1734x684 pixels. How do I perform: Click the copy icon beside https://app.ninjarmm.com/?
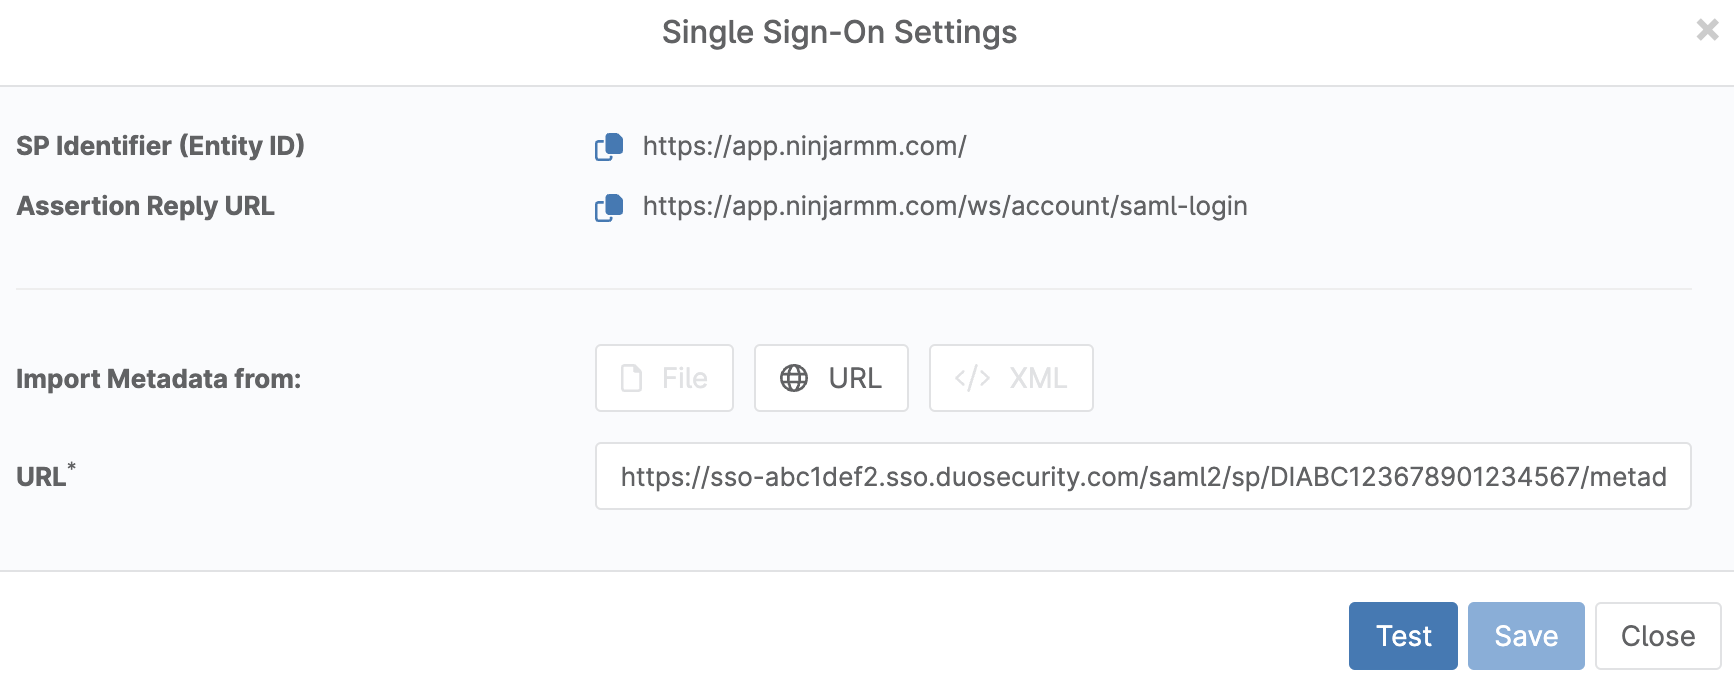[x=608, y=147]
